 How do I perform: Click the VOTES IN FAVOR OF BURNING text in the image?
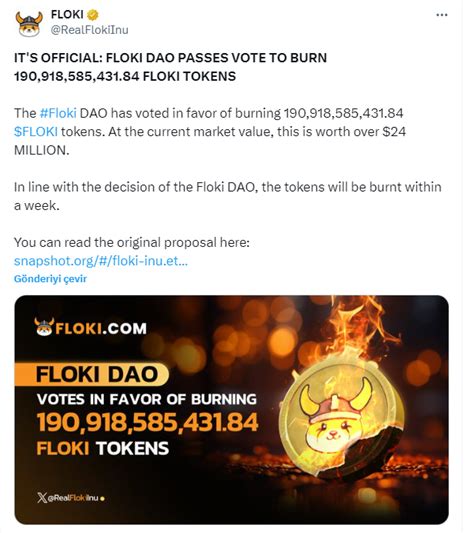(x=147, y=399)
